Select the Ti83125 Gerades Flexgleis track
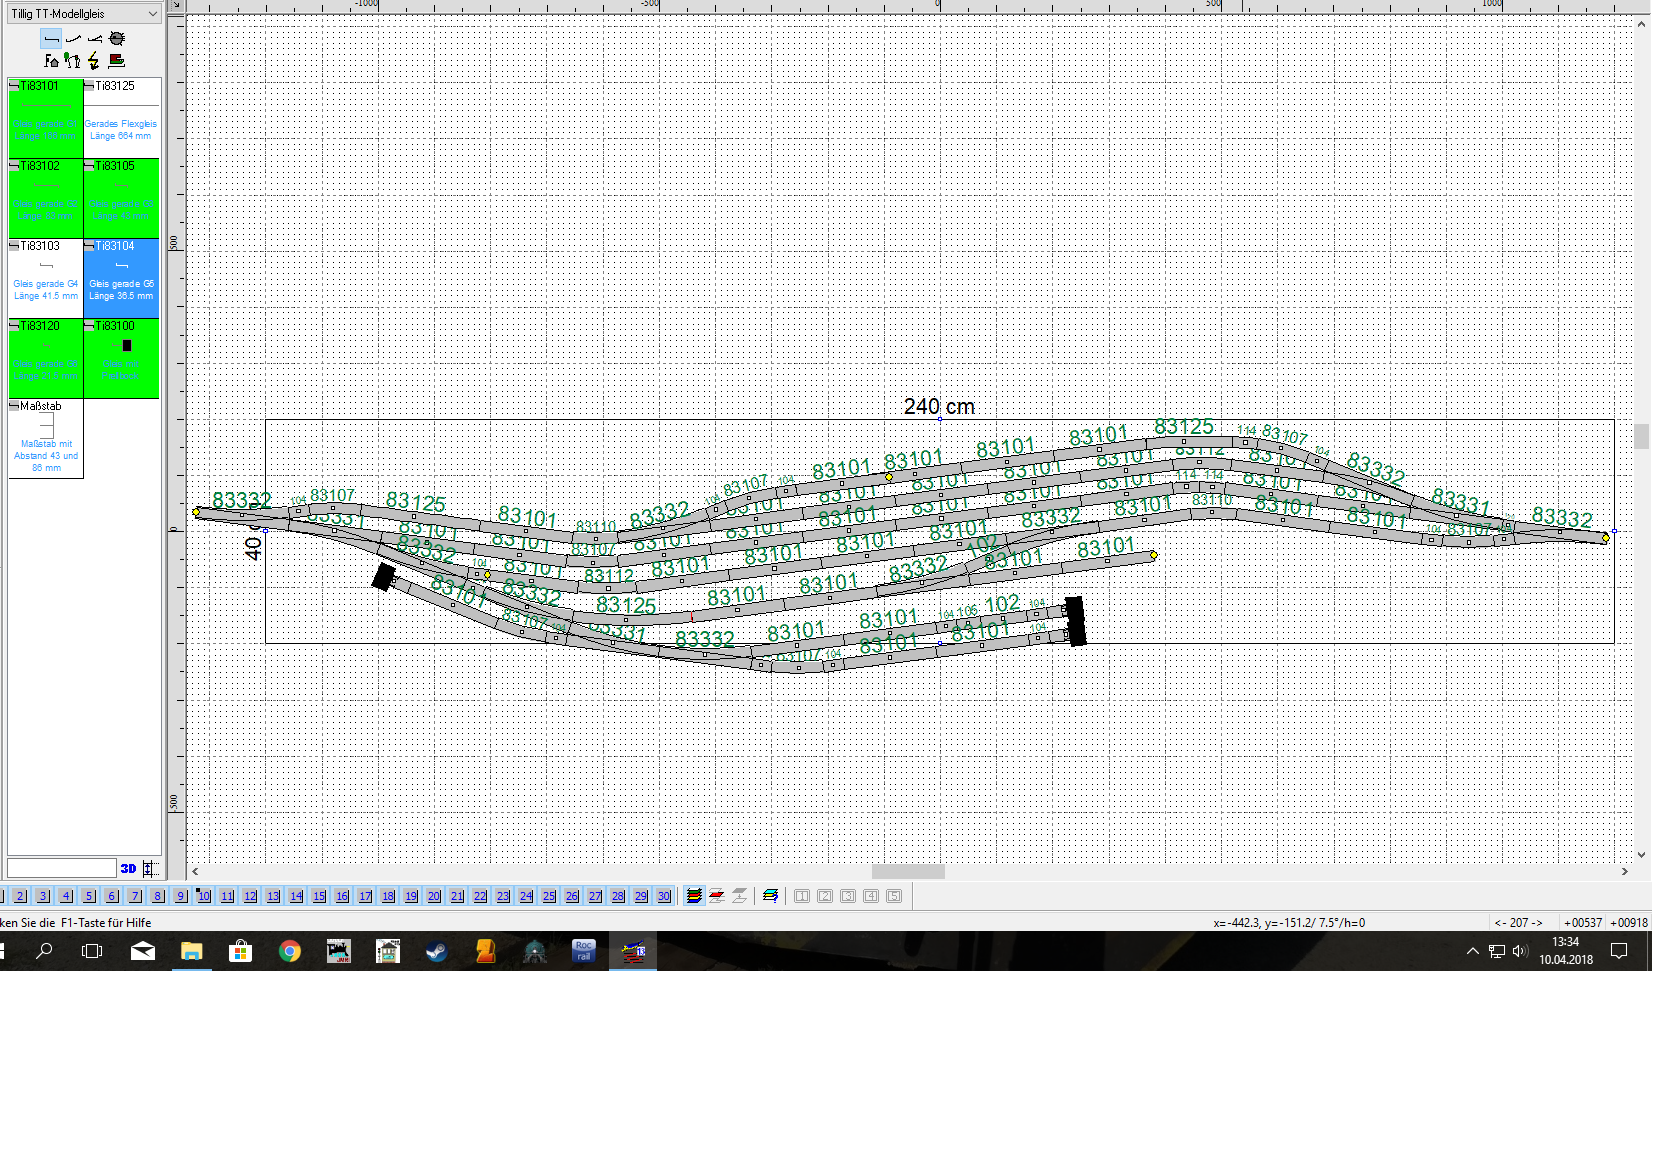This screenshot has height=1170, width=1680. pos(121,118)
